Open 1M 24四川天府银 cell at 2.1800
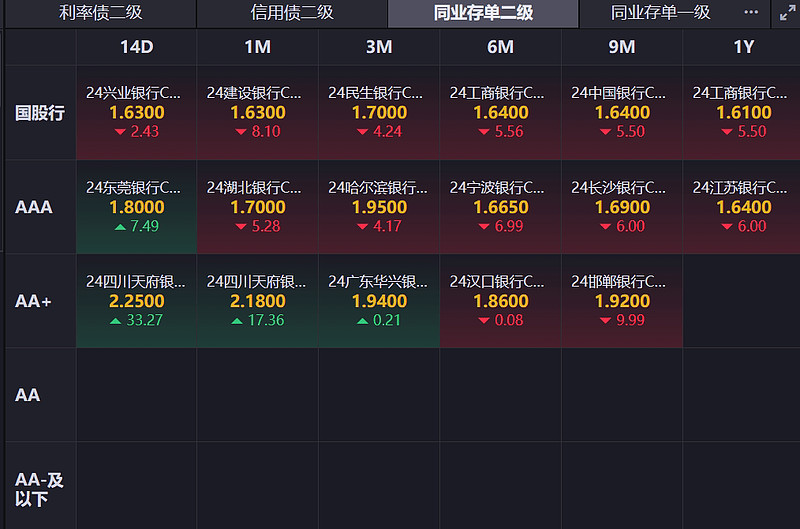The width and height of the screenshot is (800, 529). tap(258, 301)
